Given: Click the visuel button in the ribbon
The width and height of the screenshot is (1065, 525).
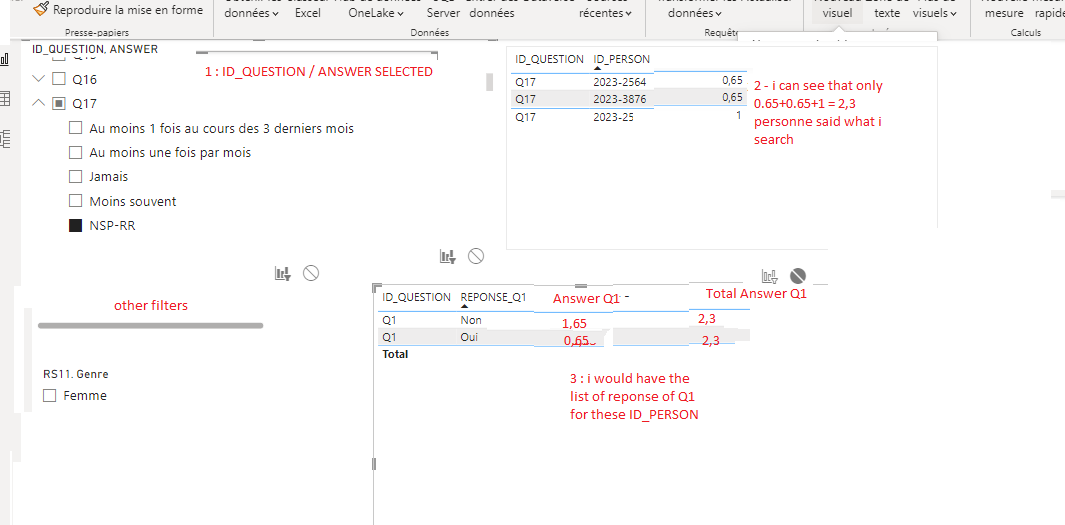Looking at the screenshot, I should [x=837, y=13].
